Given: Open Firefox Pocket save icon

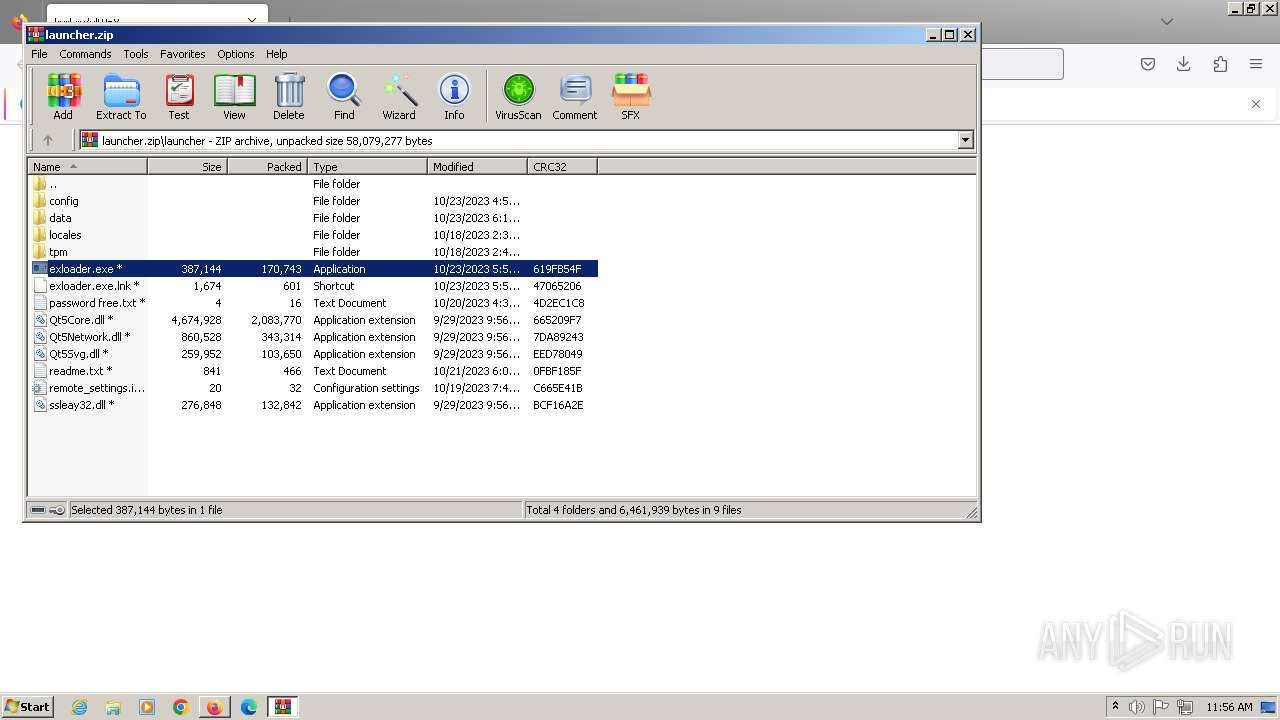Looking at the screenshot, I should (x=1148, y=64).
